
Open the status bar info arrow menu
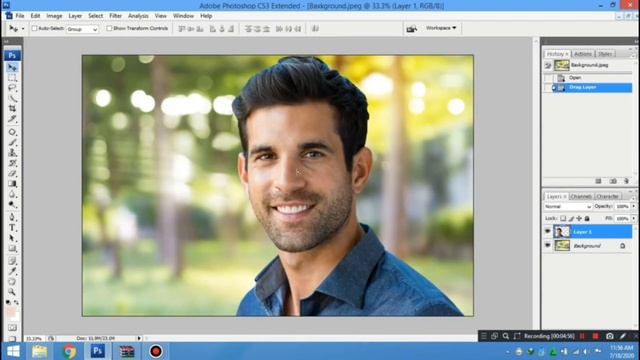[139, 338]
